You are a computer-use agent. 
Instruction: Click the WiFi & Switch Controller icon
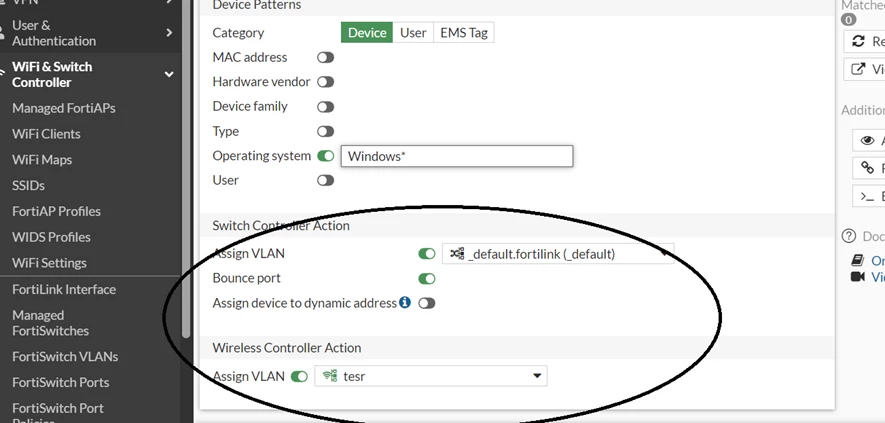pos(3,71)
